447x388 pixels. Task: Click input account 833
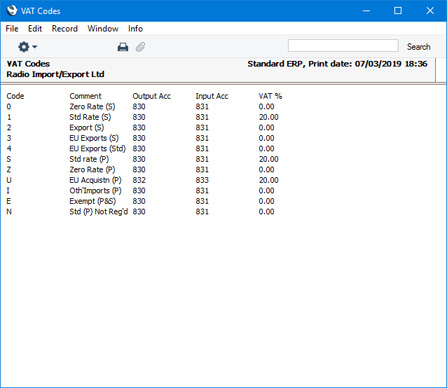pos(202,180)
